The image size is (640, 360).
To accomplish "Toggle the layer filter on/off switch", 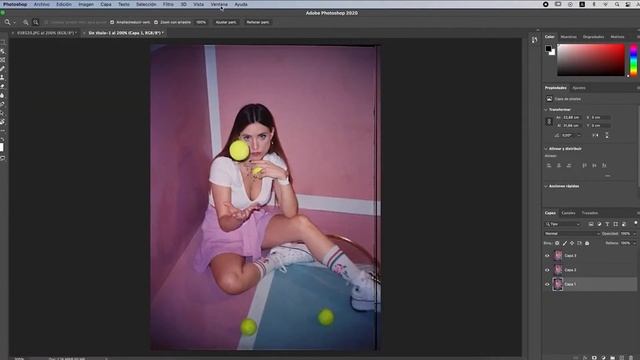I will pyautogui.click(x=636, y=223).
